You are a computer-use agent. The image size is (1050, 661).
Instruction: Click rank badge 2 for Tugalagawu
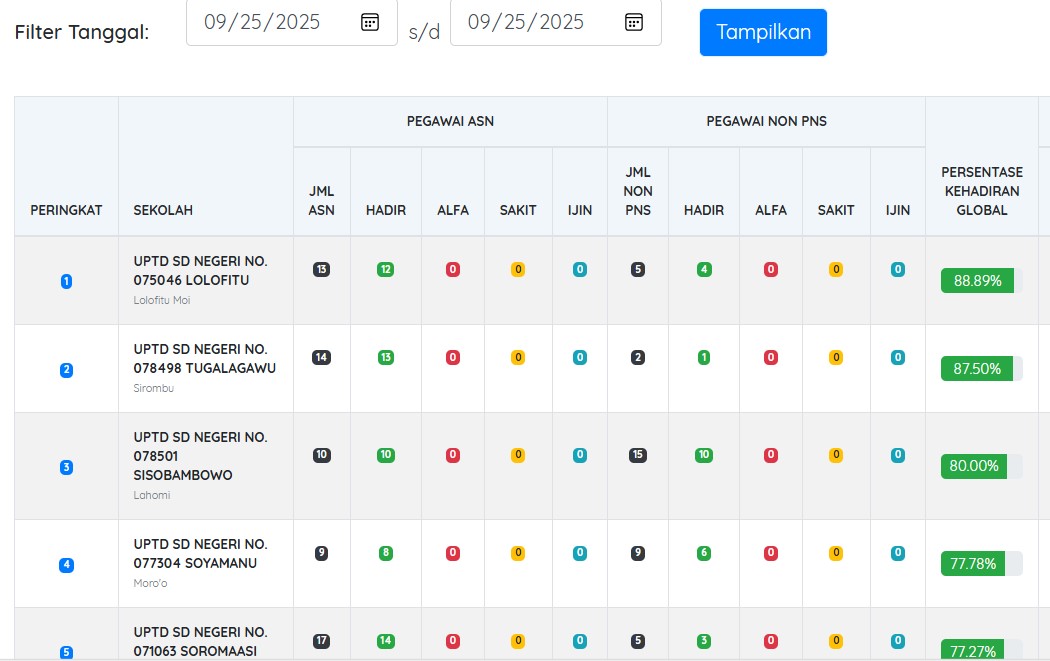(x=67, y=370)
